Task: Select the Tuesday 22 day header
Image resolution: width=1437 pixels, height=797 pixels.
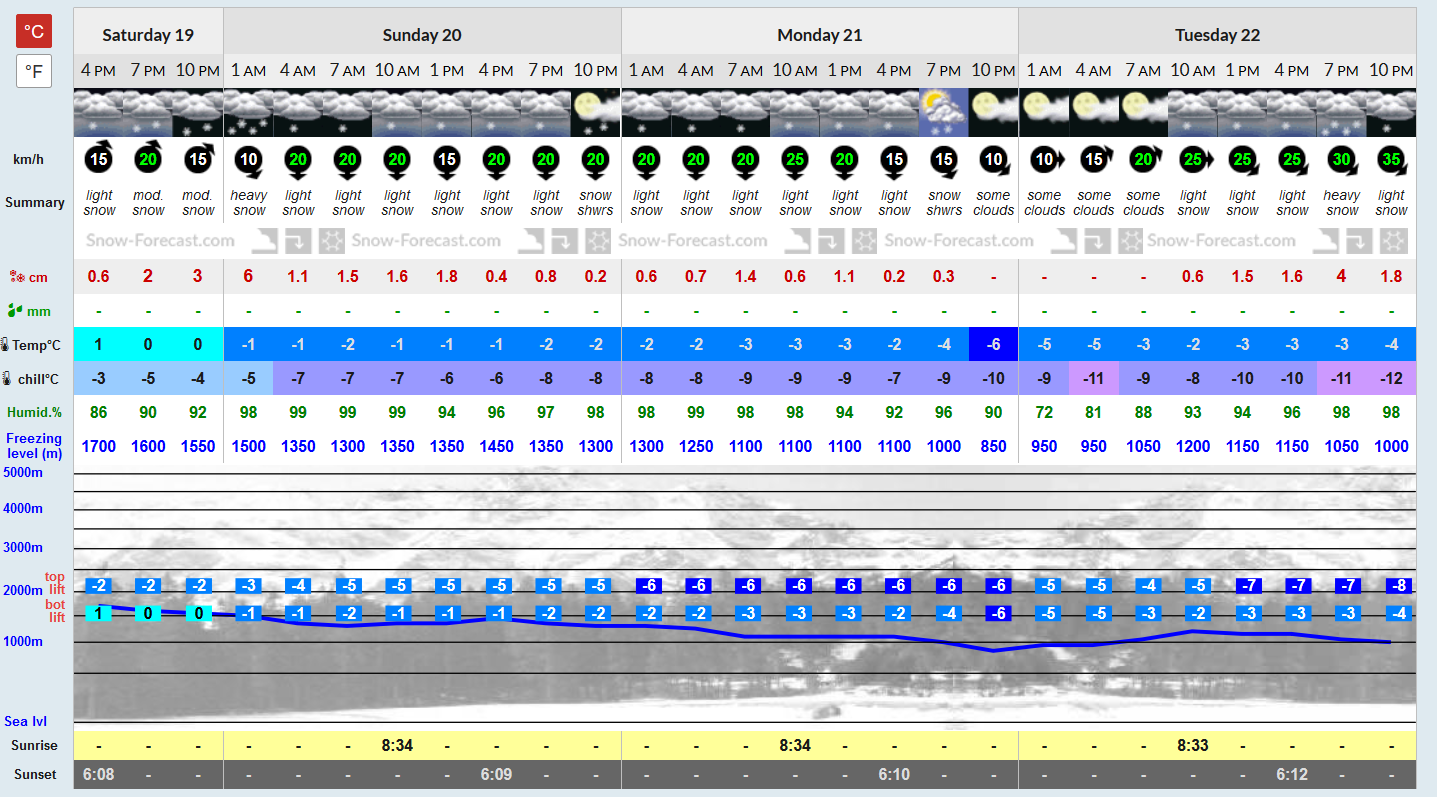Action: click(1217, 34)
